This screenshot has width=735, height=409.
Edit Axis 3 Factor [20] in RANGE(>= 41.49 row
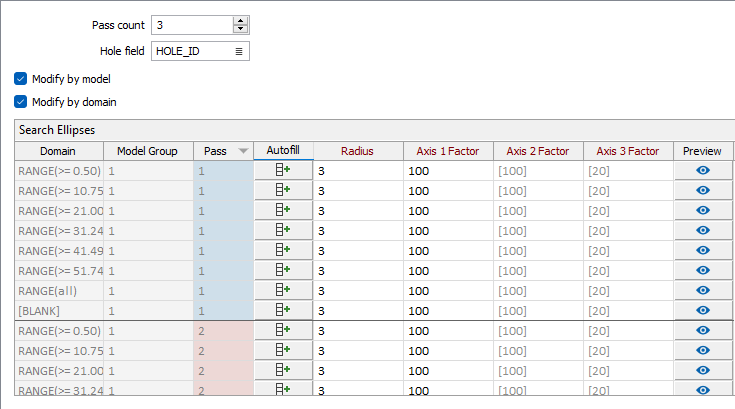coord(628,251)
